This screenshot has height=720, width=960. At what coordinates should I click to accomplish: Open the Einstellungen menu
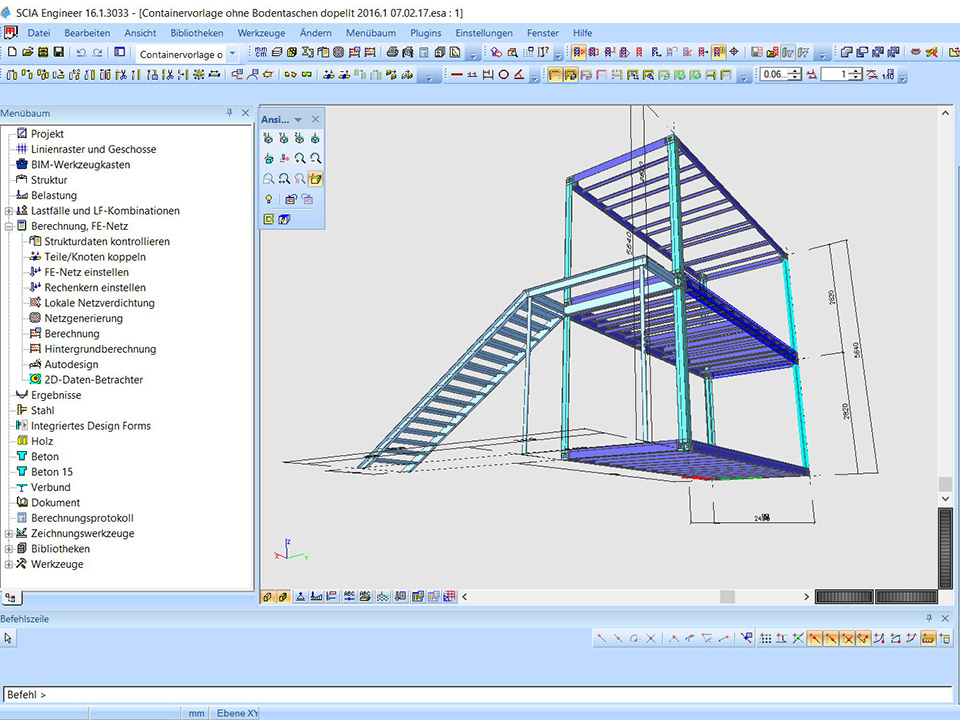tap(484, 33)
